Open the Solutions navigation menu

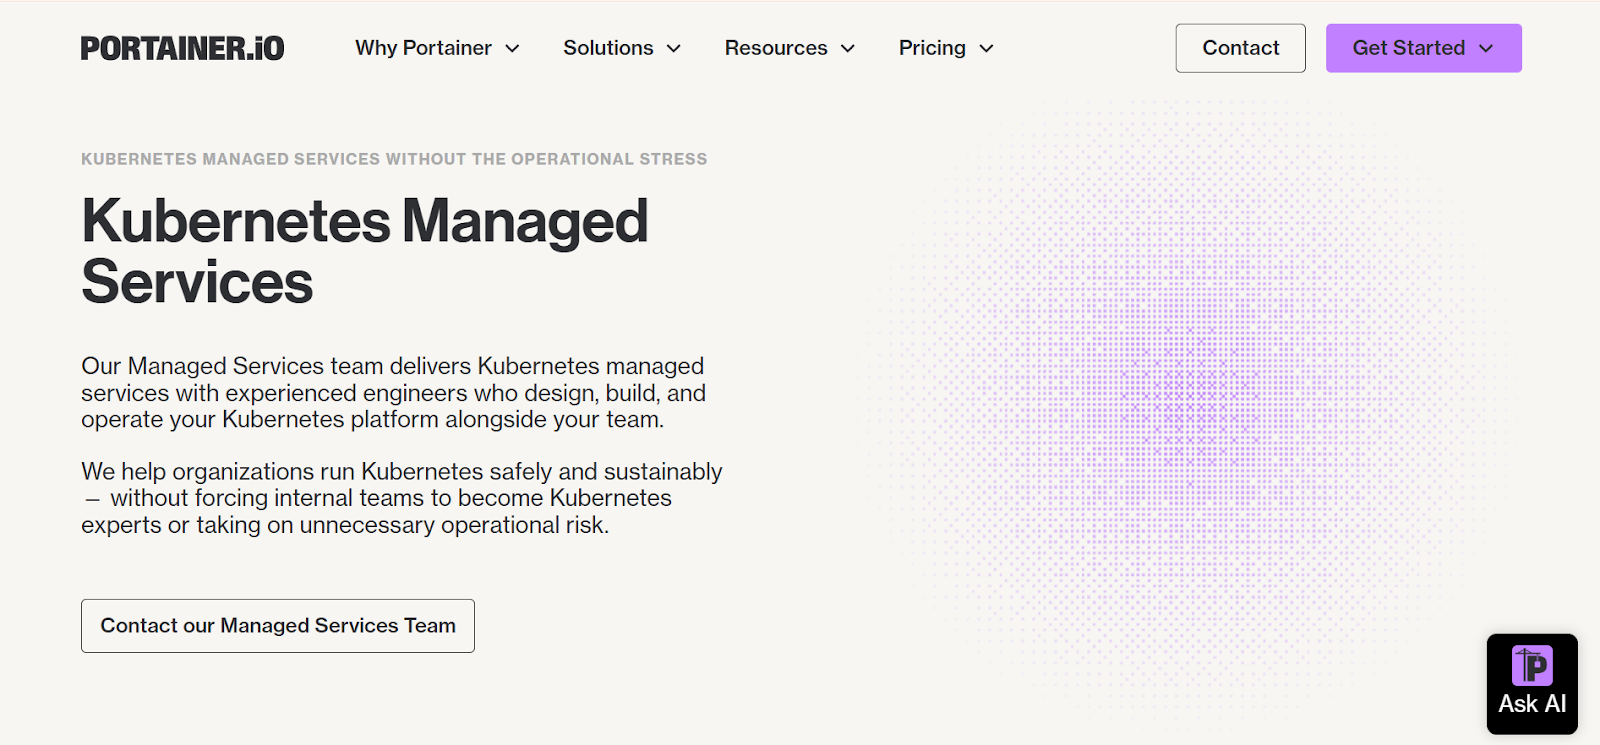(622, 48)
